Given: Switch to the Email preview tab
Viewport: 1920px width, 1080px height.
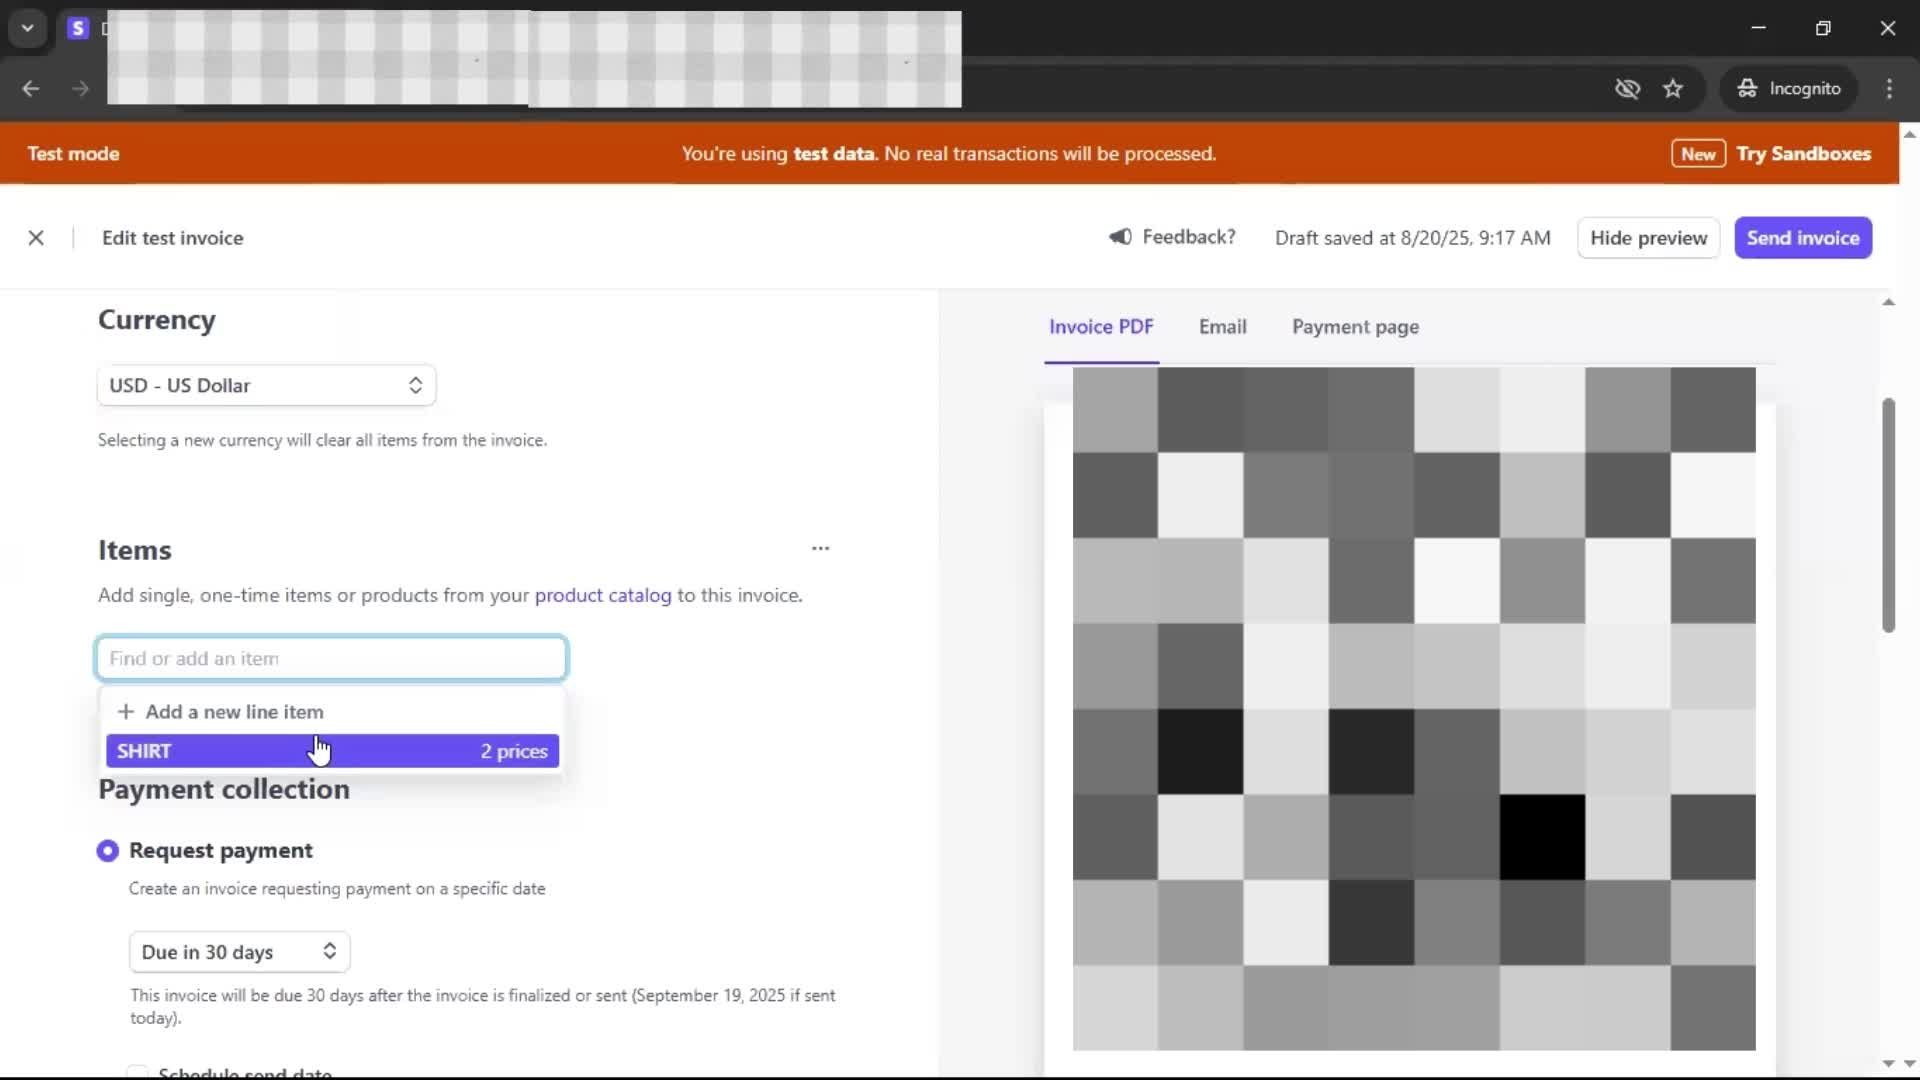Looking at the screenshot, I should tap(1222, 327).
